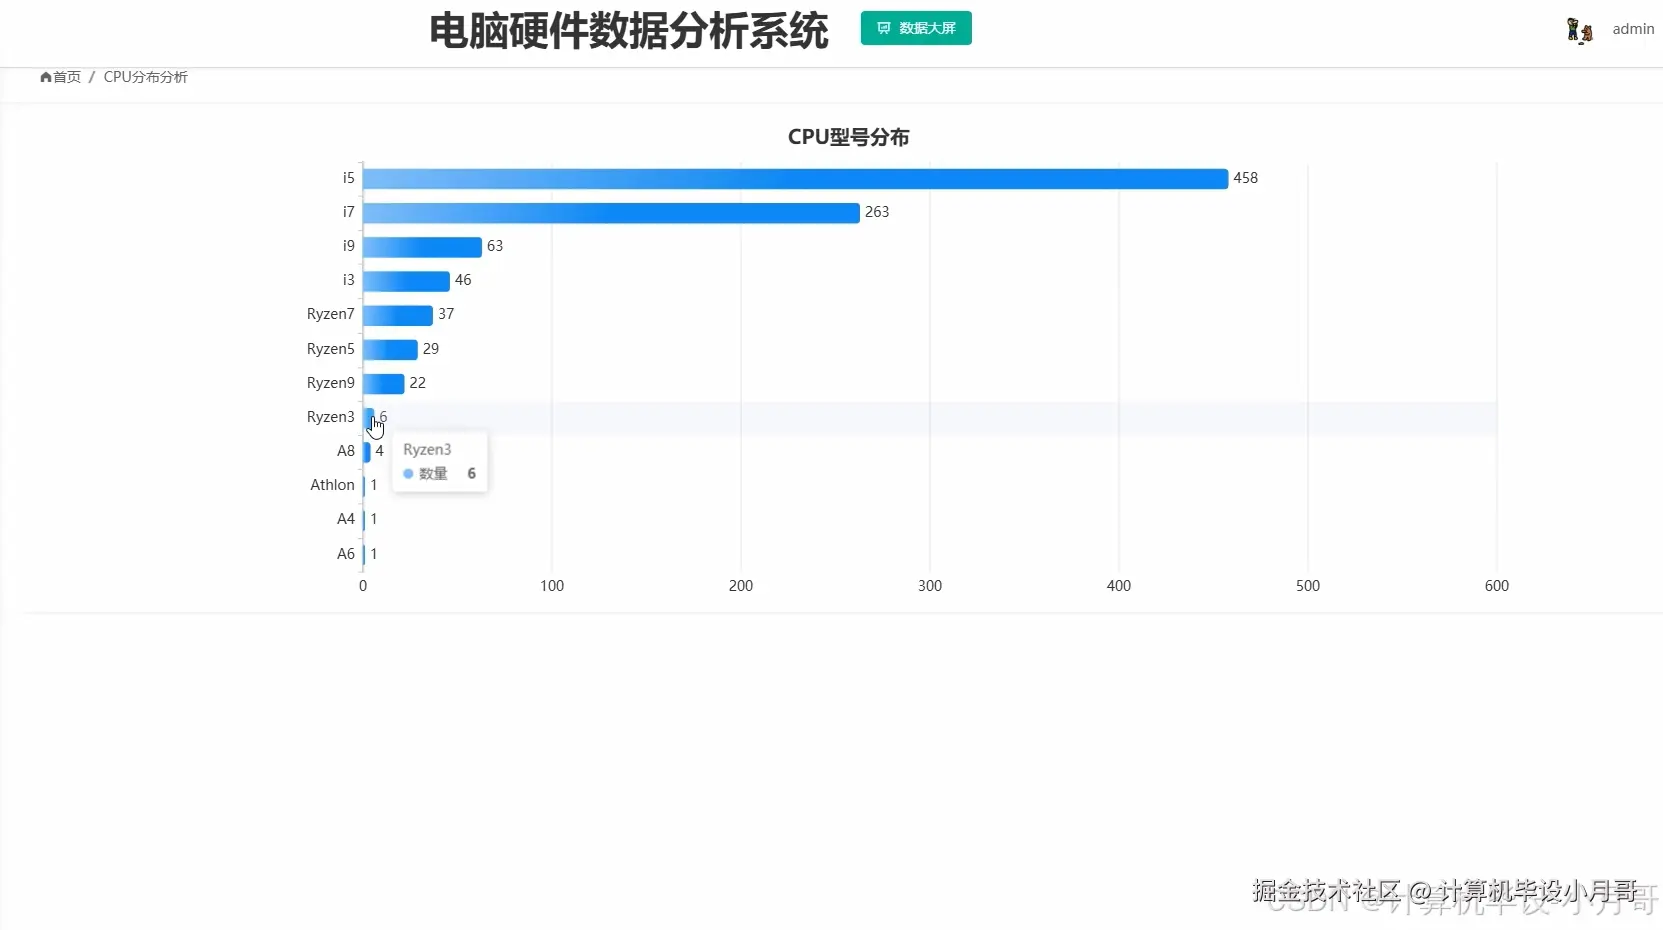Click the Ryzen3 bar
Screen dimensions: 1663x930
369,417
